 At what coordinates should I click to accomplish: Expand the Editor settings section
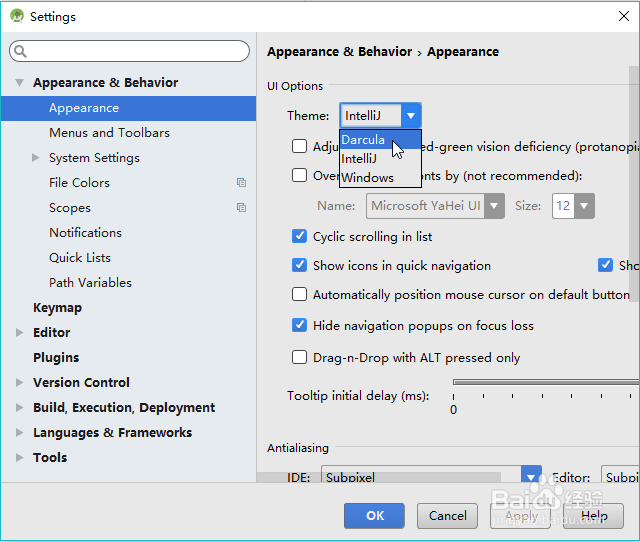[19, 332]
